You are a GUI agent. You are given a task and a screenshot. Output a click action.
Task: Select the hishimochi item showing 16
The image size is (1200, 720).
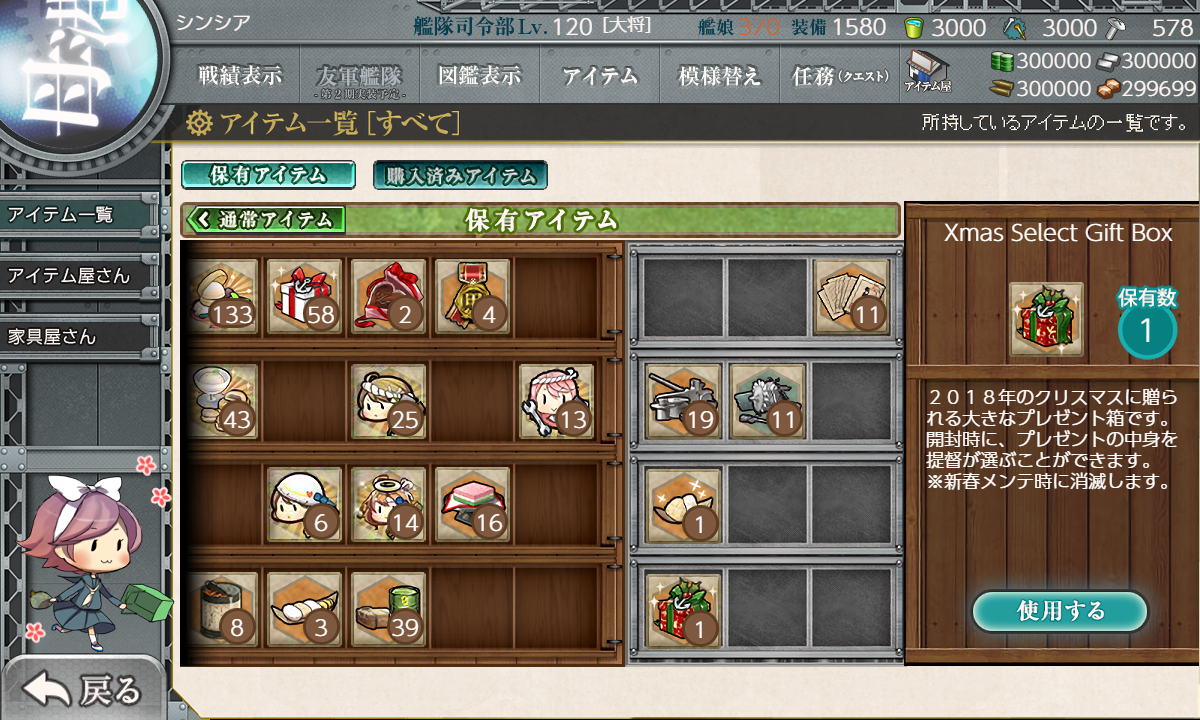click(x=472, y=504)
